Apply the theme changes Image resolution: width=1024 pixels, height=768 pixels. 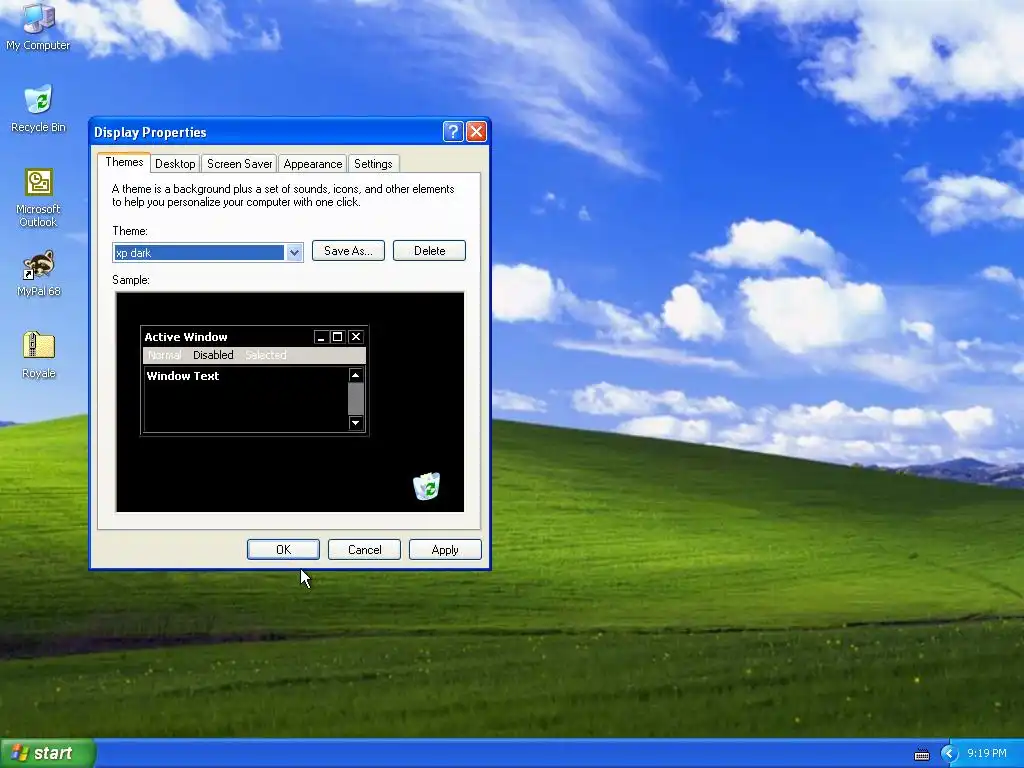[445, 550]
